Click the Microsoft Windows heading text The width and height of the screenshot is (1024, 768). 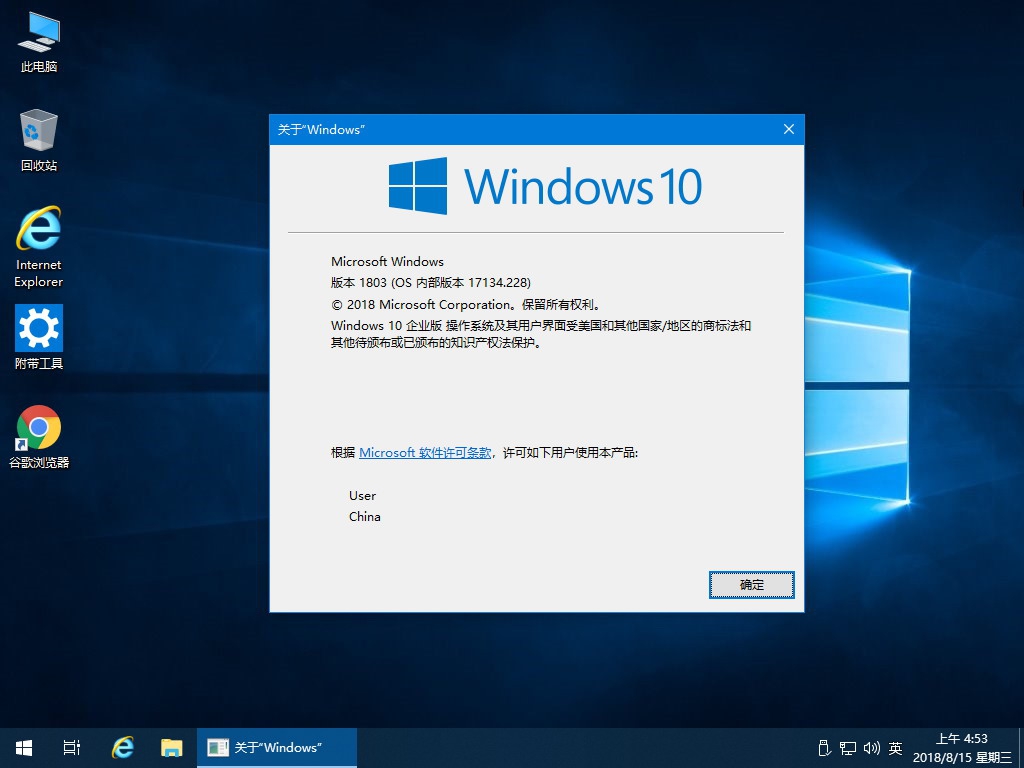coord(387,261)
